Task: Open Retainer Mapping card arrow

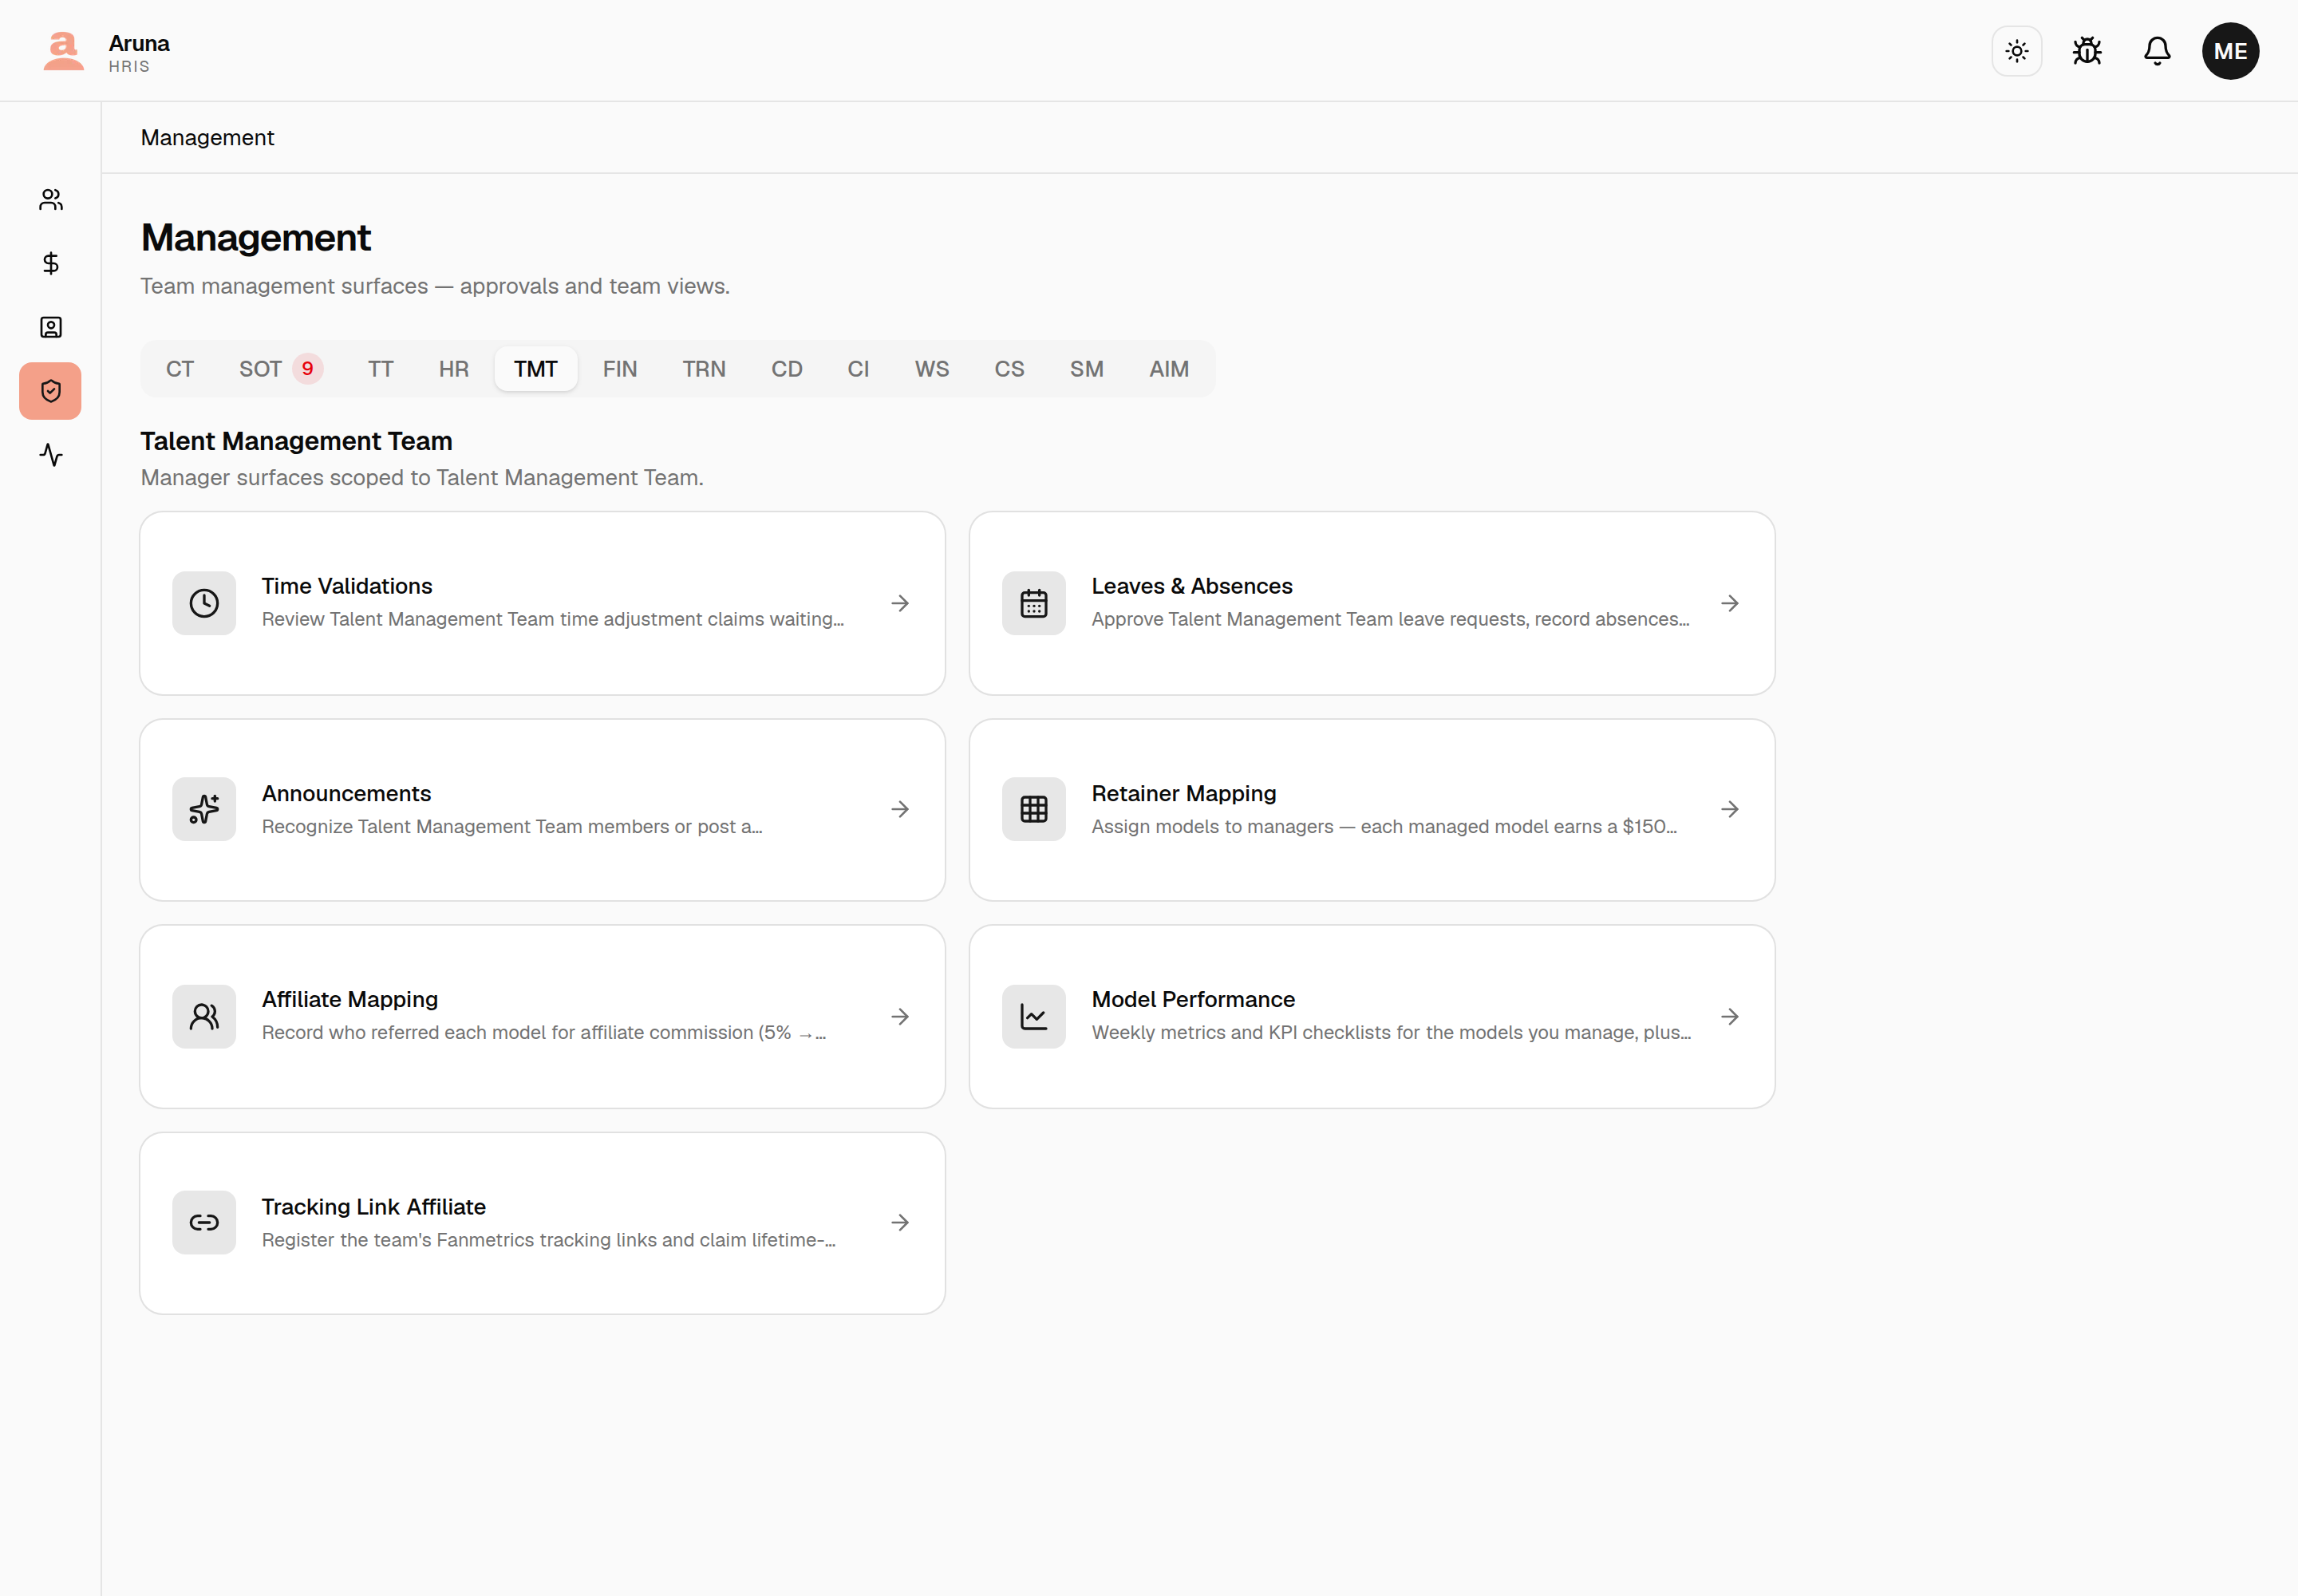Action: 1730,809
